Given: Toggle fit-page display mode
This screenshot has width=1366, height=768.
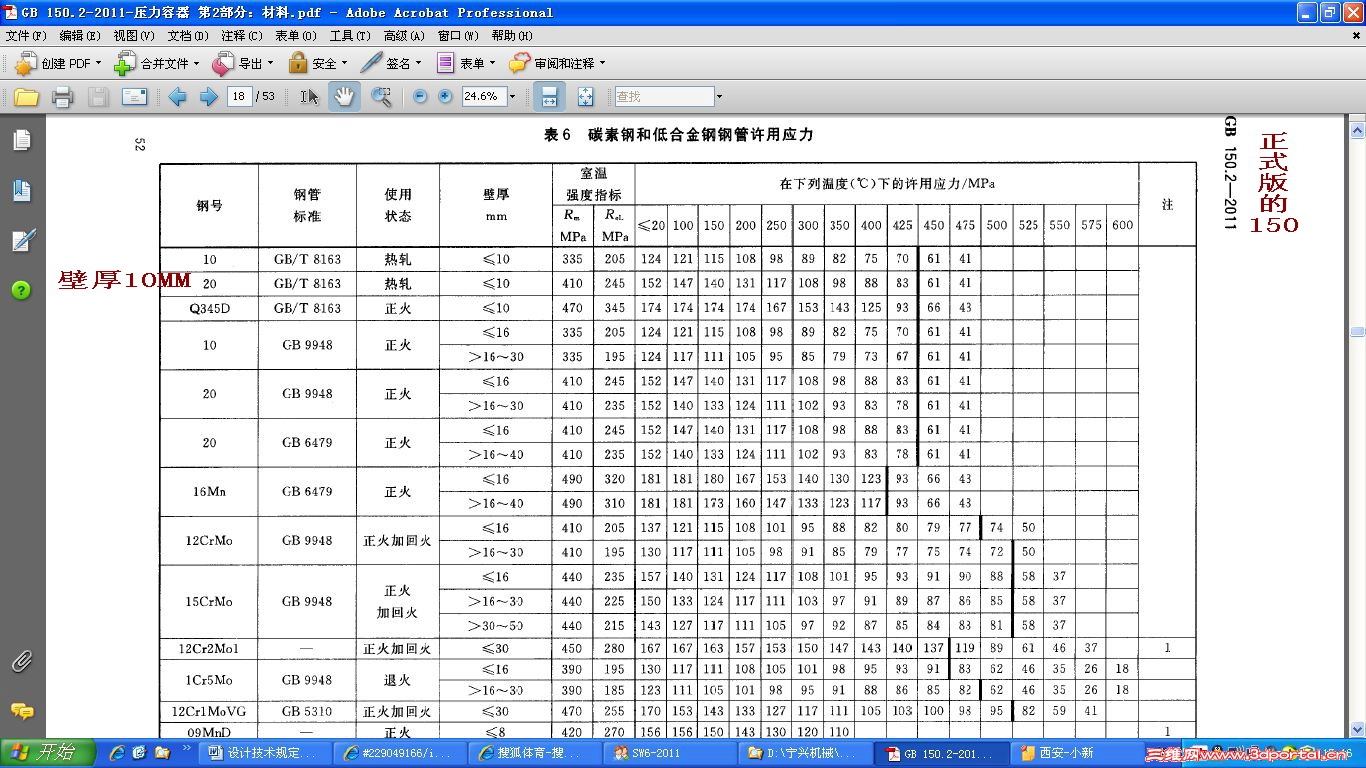Looking at the screenshot, I should [x=584, y=96].
